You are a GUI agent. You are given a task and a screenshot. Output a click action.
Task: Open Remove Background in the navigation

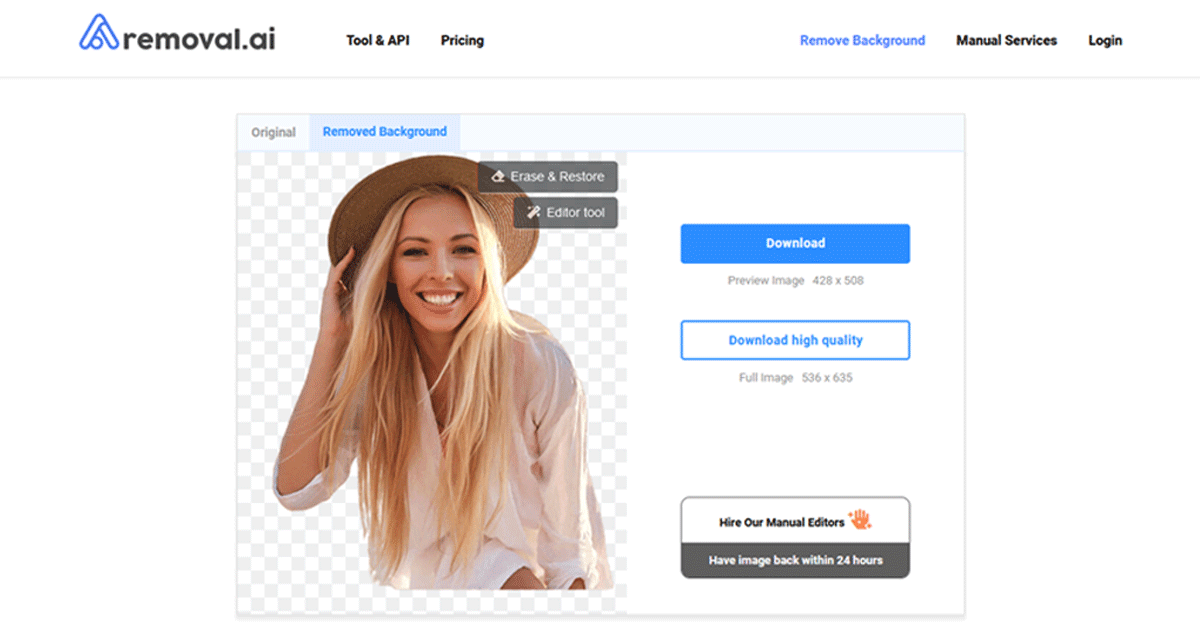tap(863, 41)
